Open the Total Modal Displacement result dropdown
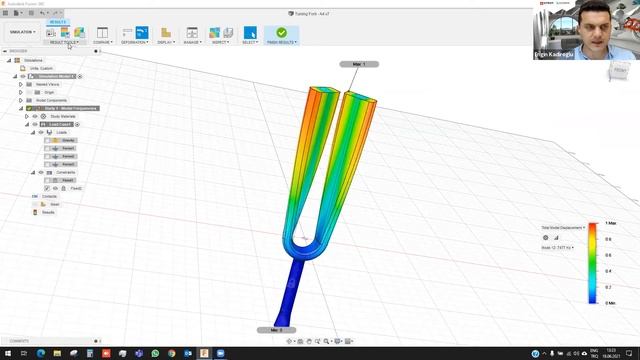Image resolution: width=640 pixels, height=360 pixels. pos(563,228)
